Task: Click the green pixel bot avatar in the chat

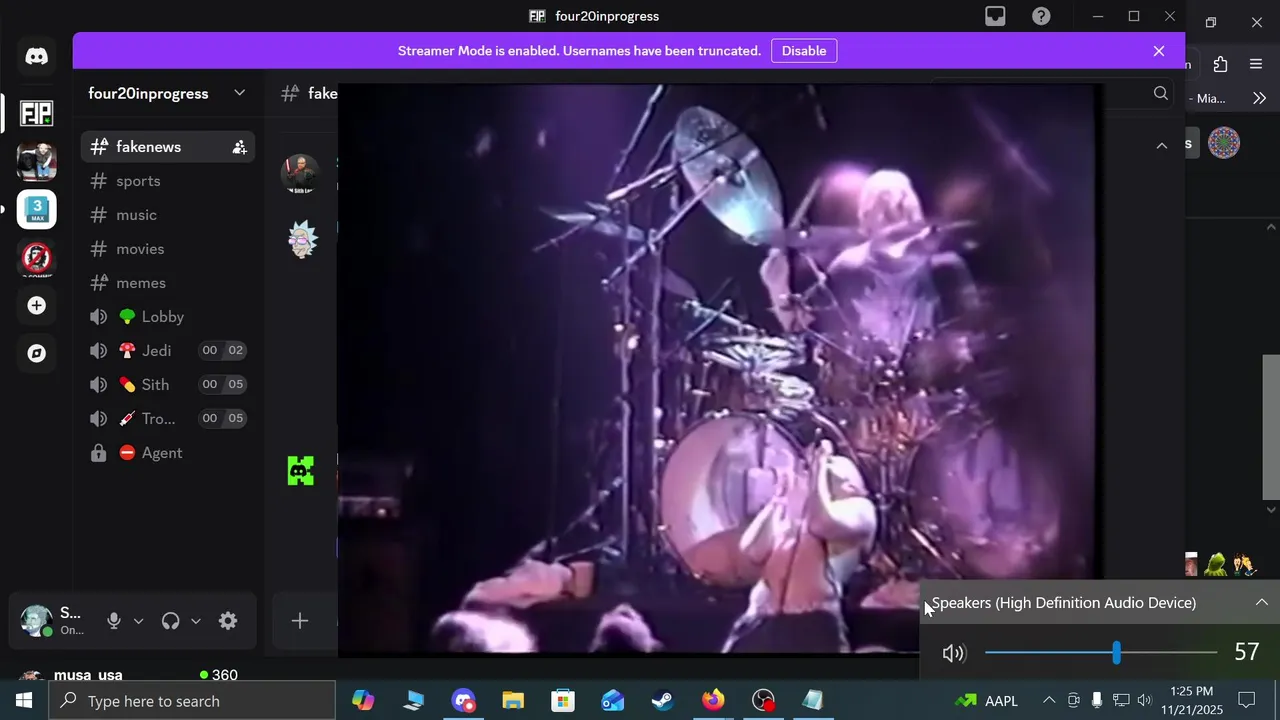Action: point(301,471)
